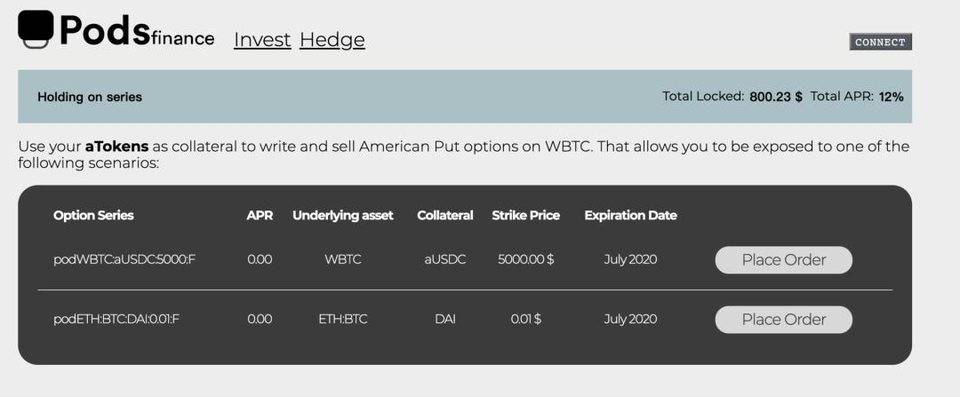Select the podWBTC:aUSDC:5000:F option series name

pyautogui.click(x=124, y=259)
